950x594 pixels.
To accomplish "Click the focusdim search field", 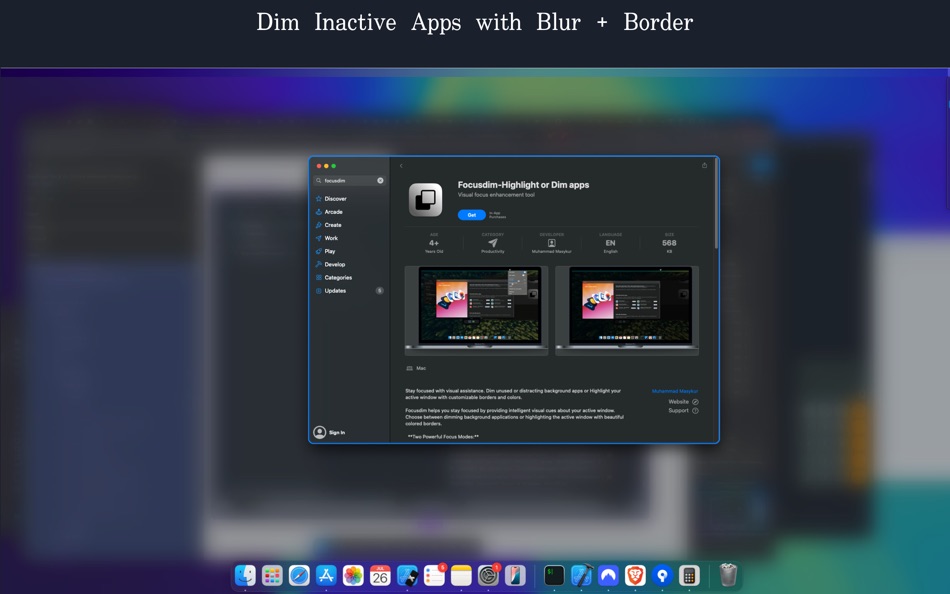I will coord(349,181).
